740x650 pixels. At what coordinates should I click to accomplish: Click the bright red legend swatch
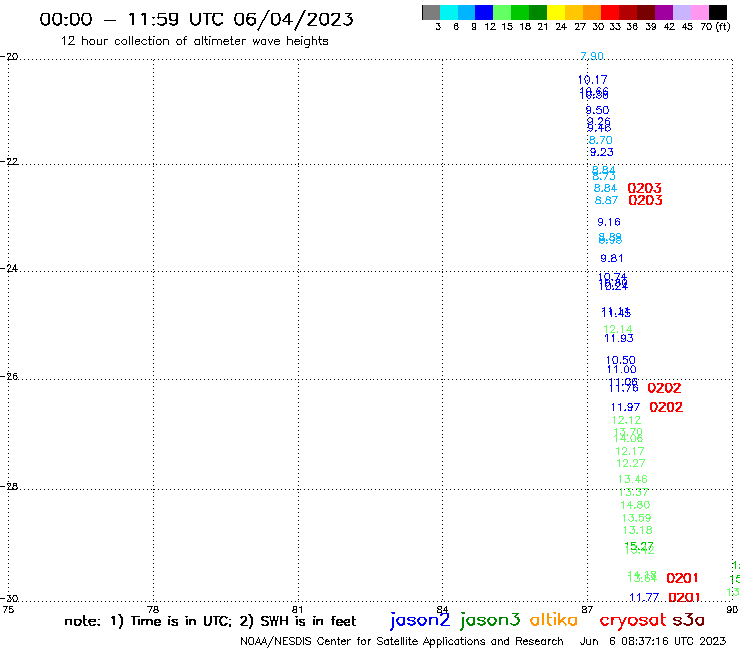pyautogui.click(x=610, y=12)
